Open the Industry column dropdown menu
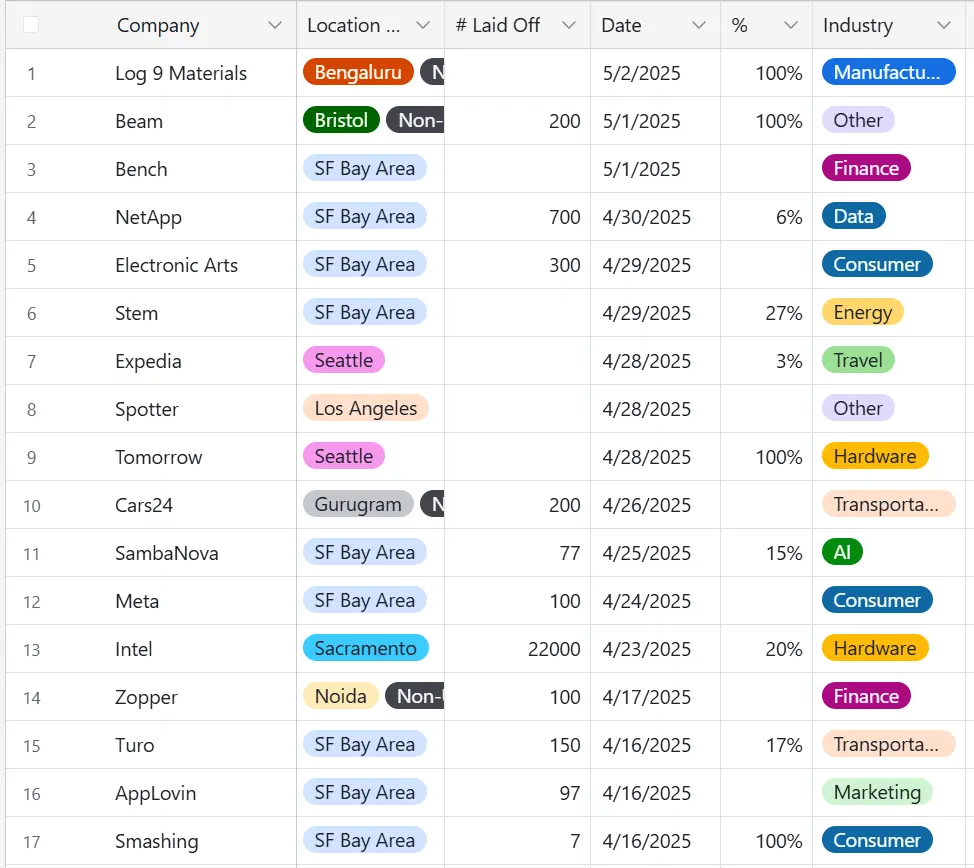The image size is (974, 868). (942, 25)
